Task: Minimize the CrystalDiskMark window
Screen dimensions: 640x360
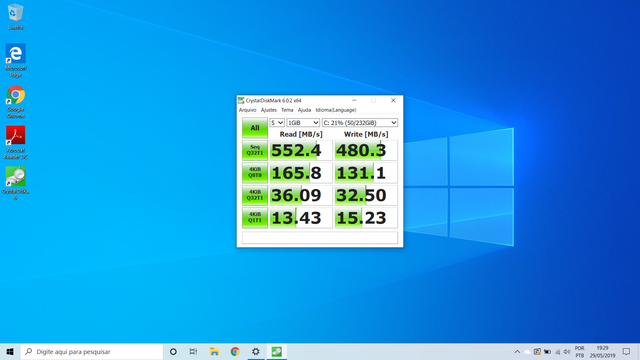Action: pos(354,100)
